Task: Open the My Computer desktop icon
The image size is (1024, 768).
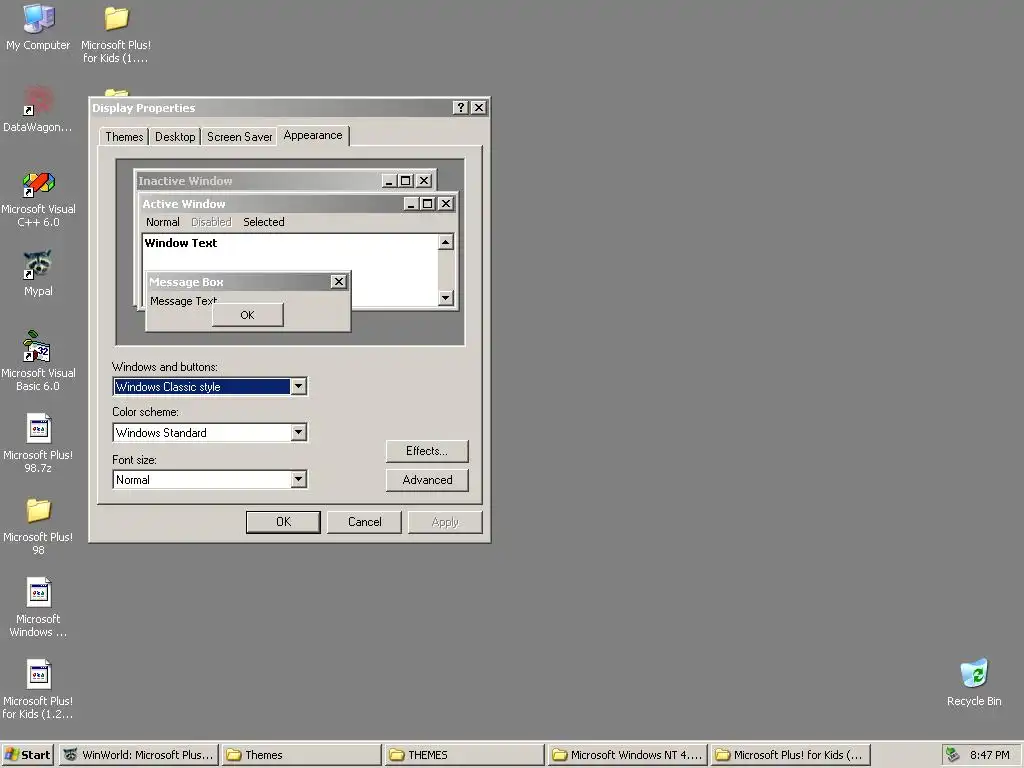Action: coord(38,28)
